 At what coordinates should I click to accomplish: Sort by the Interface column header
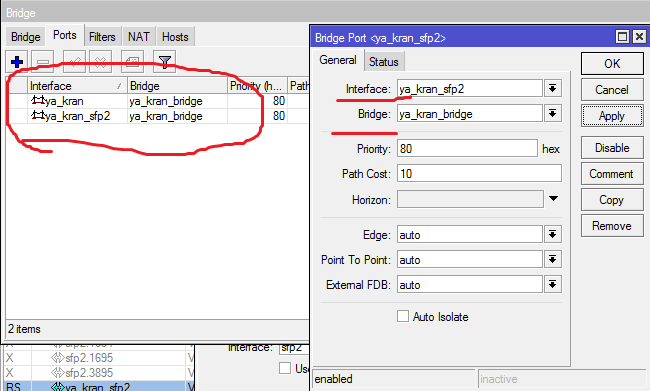click(x=77, y=85)
